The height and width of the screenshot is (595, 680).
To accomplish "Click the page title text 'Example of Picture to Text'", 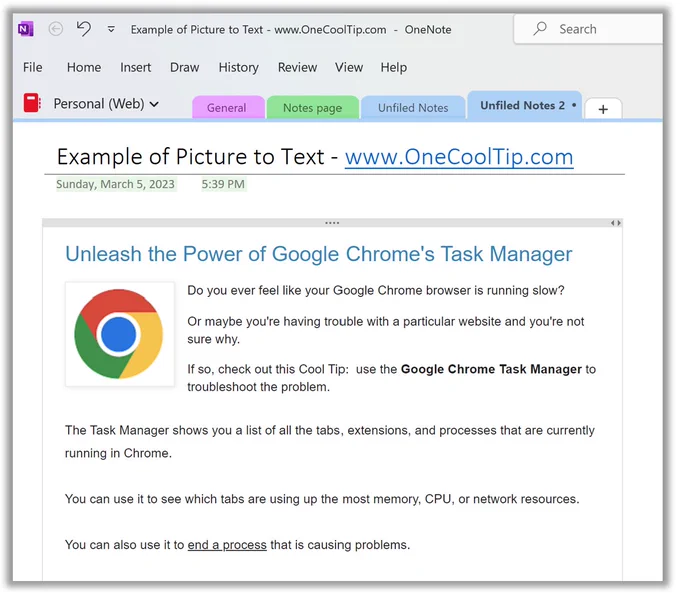I will [190, 157].
